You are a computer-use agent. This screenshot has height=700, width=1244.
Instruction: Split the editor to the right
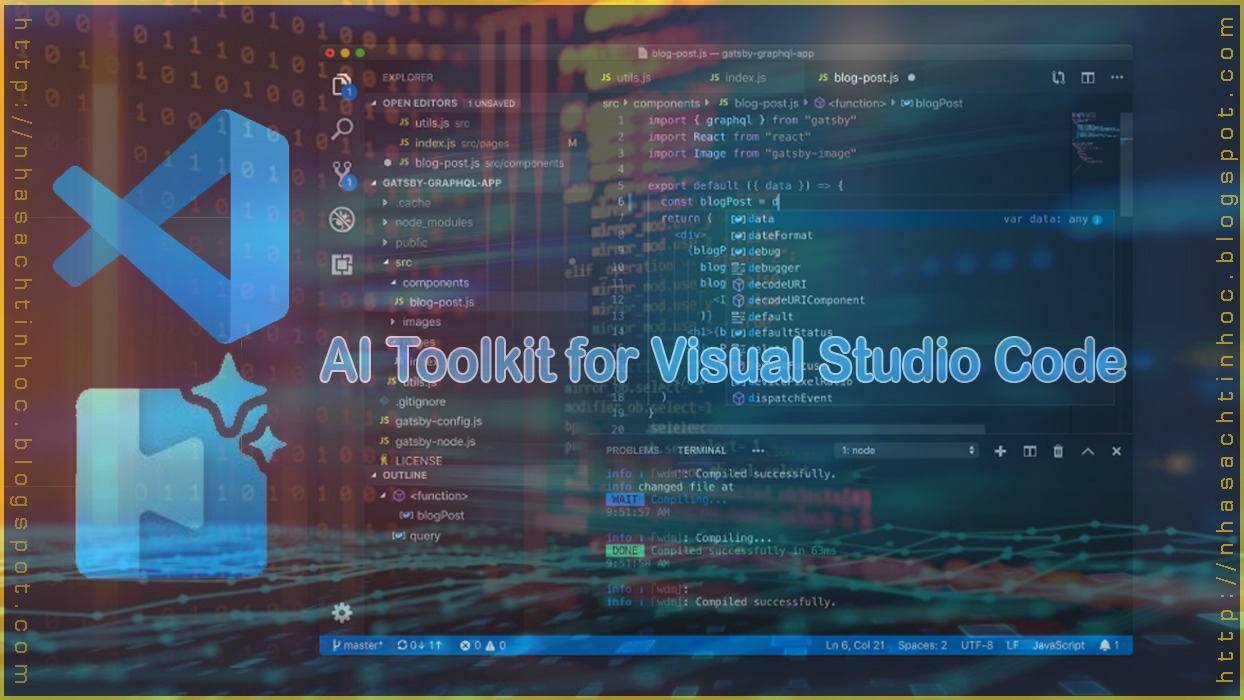pos(1088,78)
